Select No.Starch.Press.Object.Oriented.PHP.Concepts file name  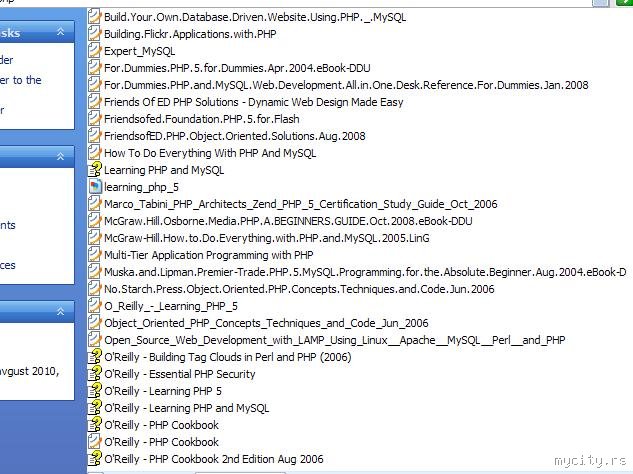point(299,289)
